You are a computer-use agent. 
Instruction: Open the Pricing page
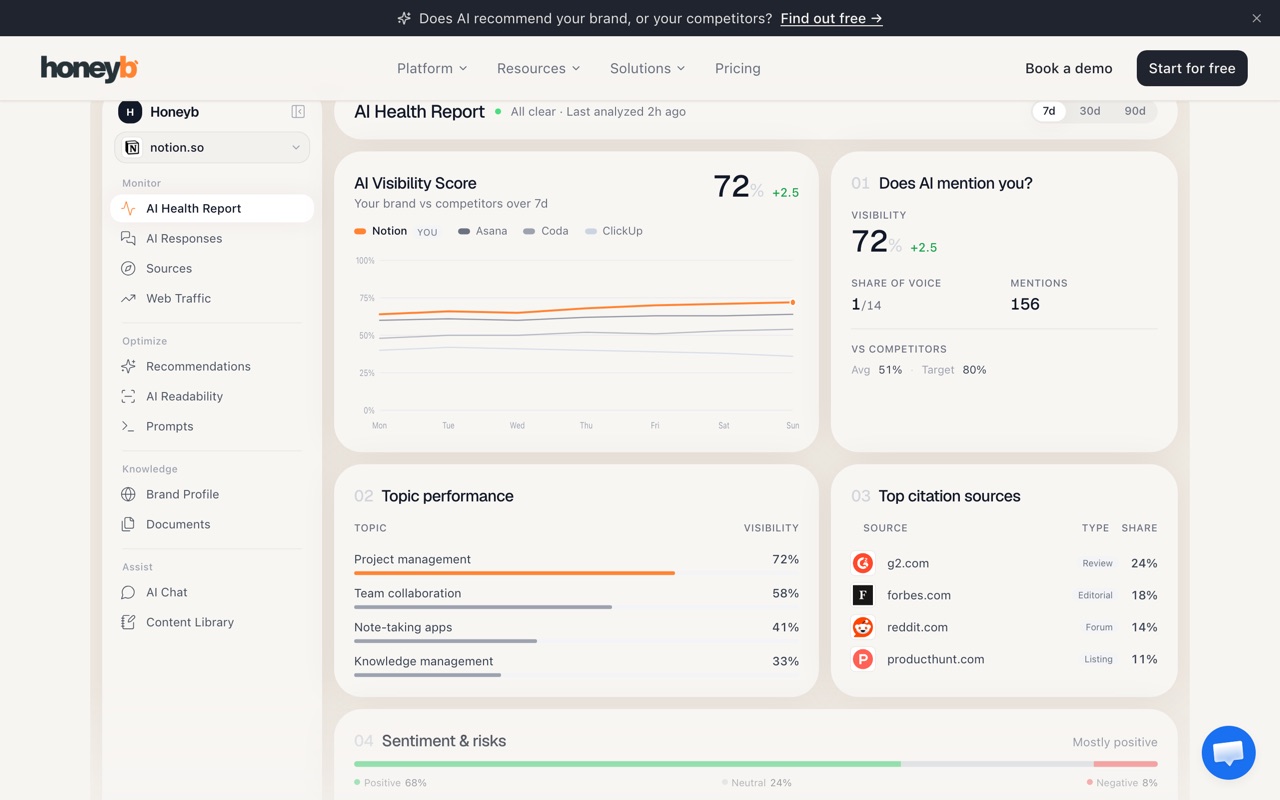point(738,68)
